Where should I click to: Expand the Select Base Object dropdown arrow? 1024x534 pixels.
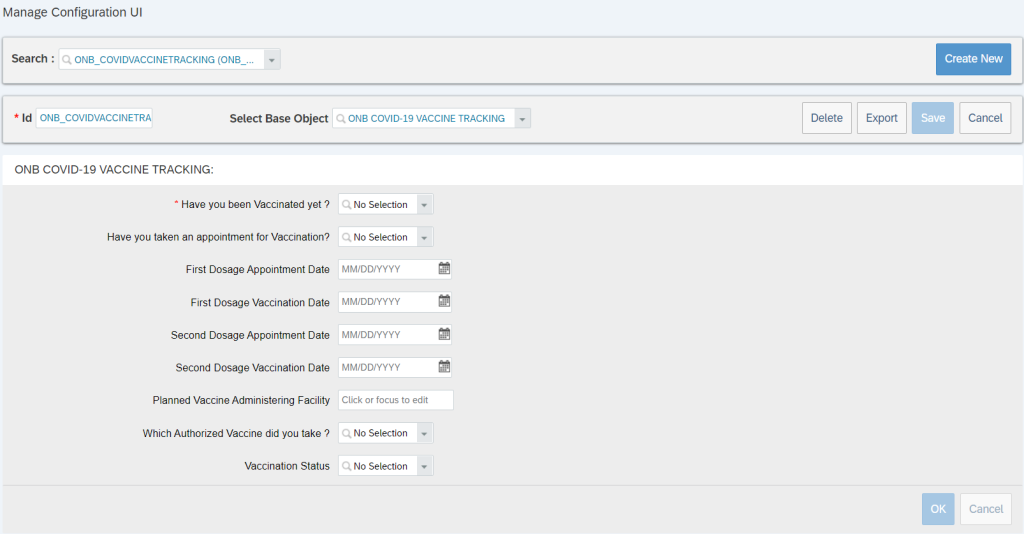tap(522, 118)
